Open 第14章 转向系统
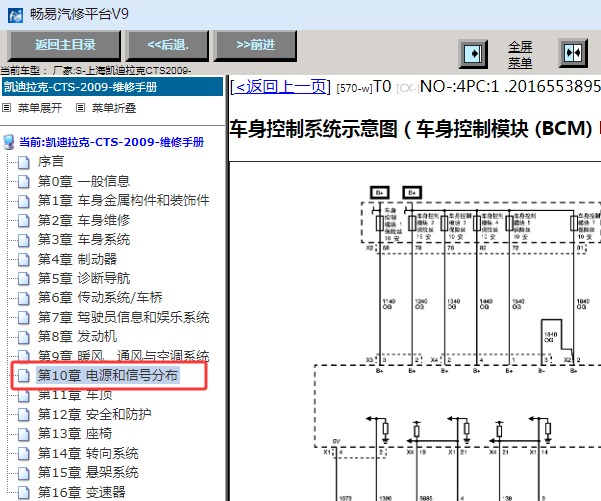Viewport: 601px width, 501px height. 88,453
